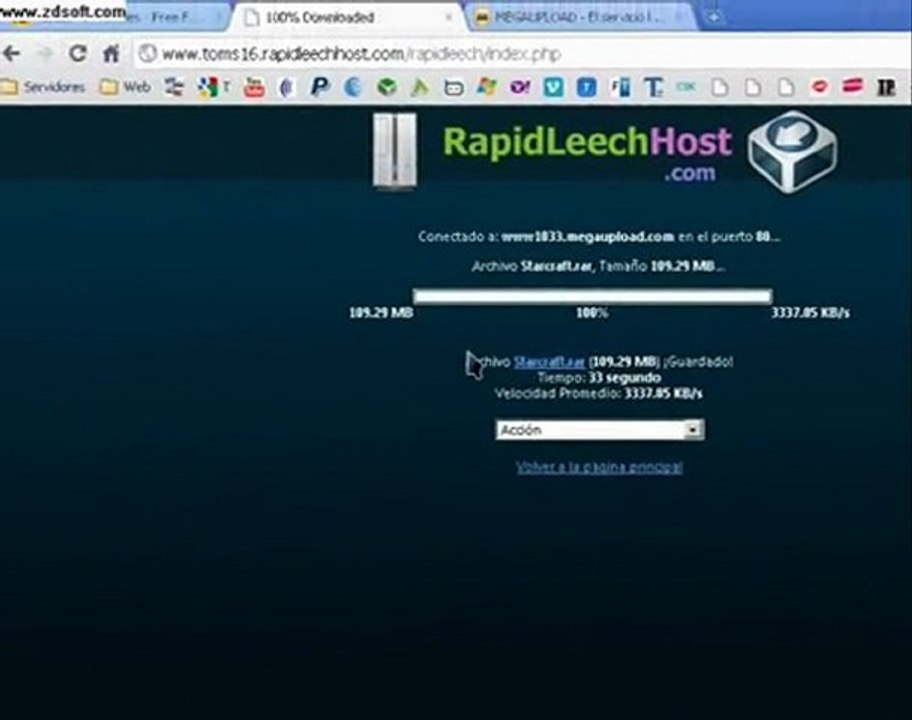Click the Velocidad Promedio text line
This screenshot has width=912, height=720.
pyautogui.click(x=598, y=394)
